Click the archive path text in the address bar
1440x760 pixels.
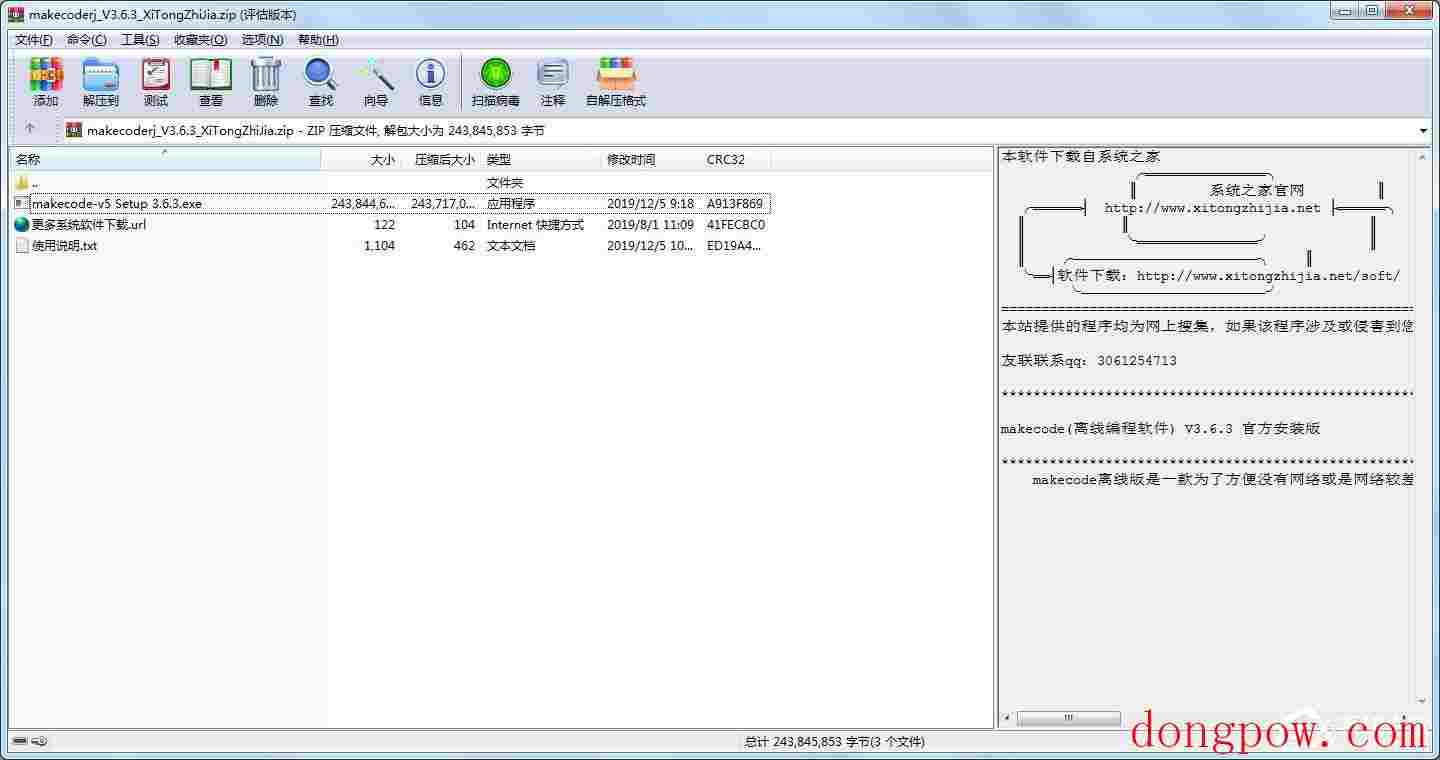click(316, 130)
